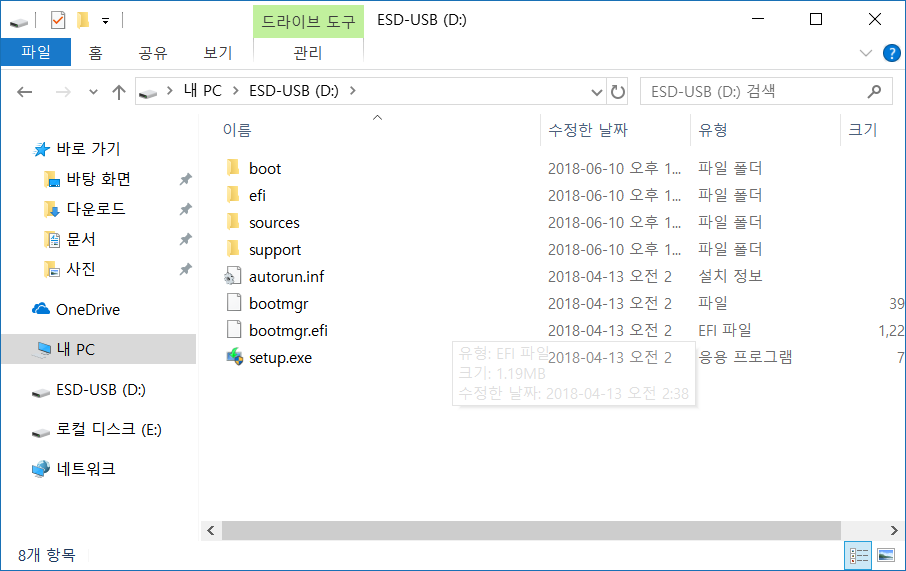Open the recent locations dropdown

coord(93,92)
